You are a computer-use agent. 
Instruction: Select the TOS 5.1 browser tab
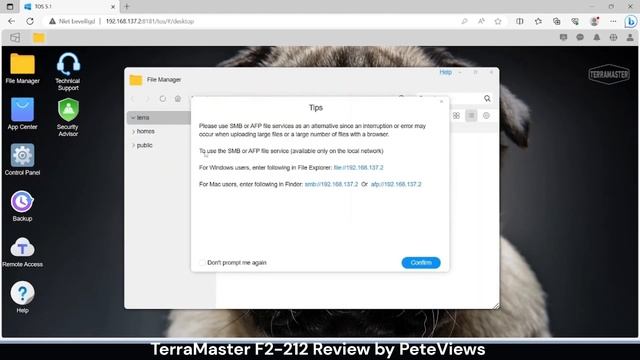coord(69,7)
